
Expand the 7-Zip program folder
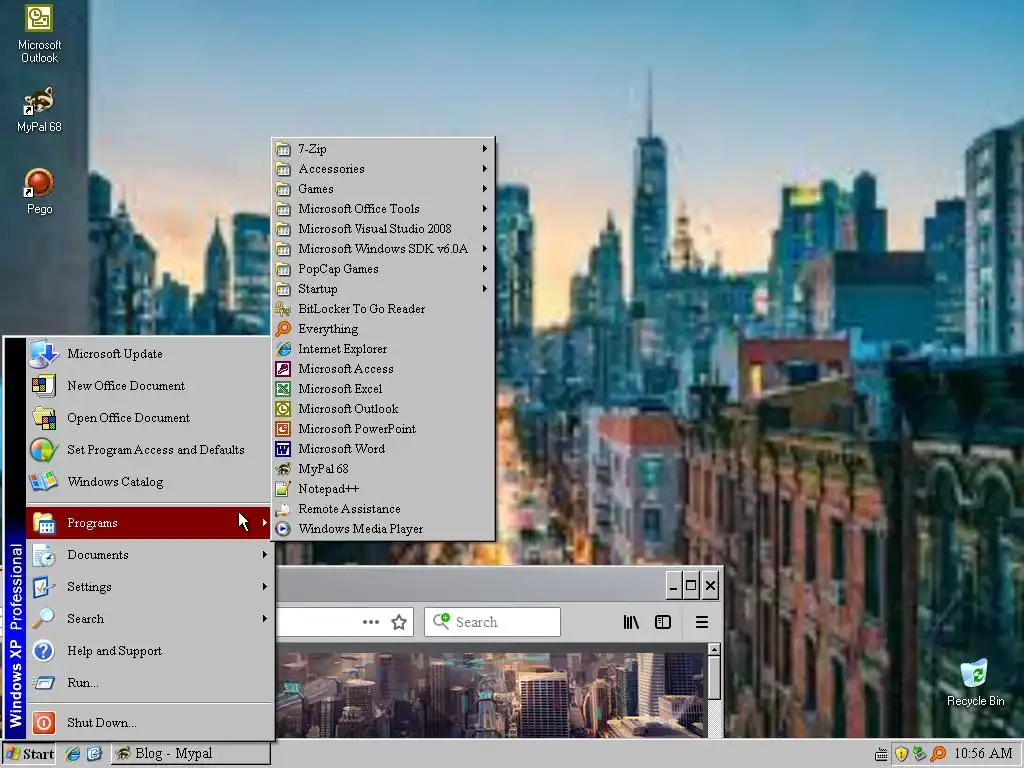coord(383,149)
